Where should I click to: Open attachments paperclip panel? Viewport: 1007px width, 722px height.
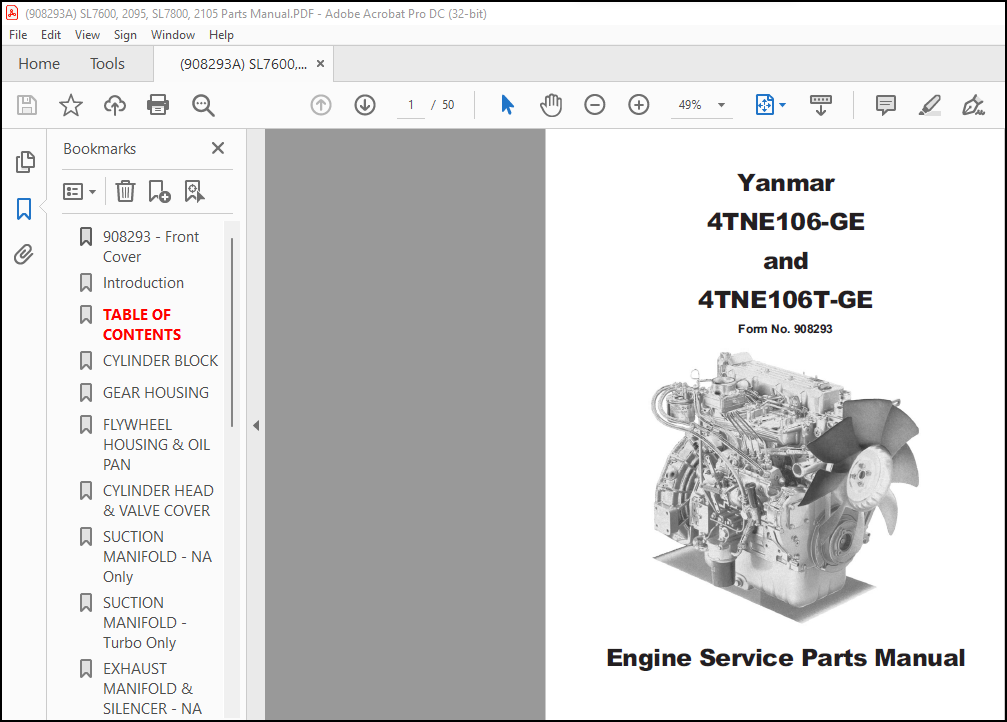coord(24,255)
